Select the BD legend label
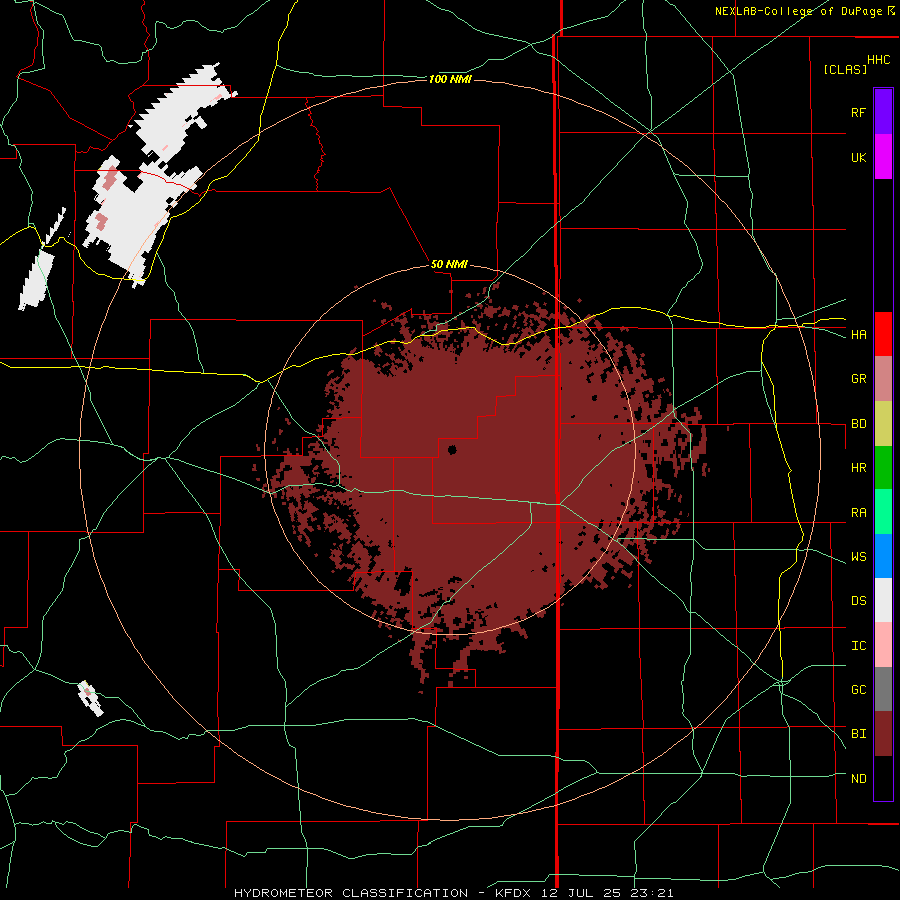The height and width of the screenshot is (900, 900). click(858, 424)
